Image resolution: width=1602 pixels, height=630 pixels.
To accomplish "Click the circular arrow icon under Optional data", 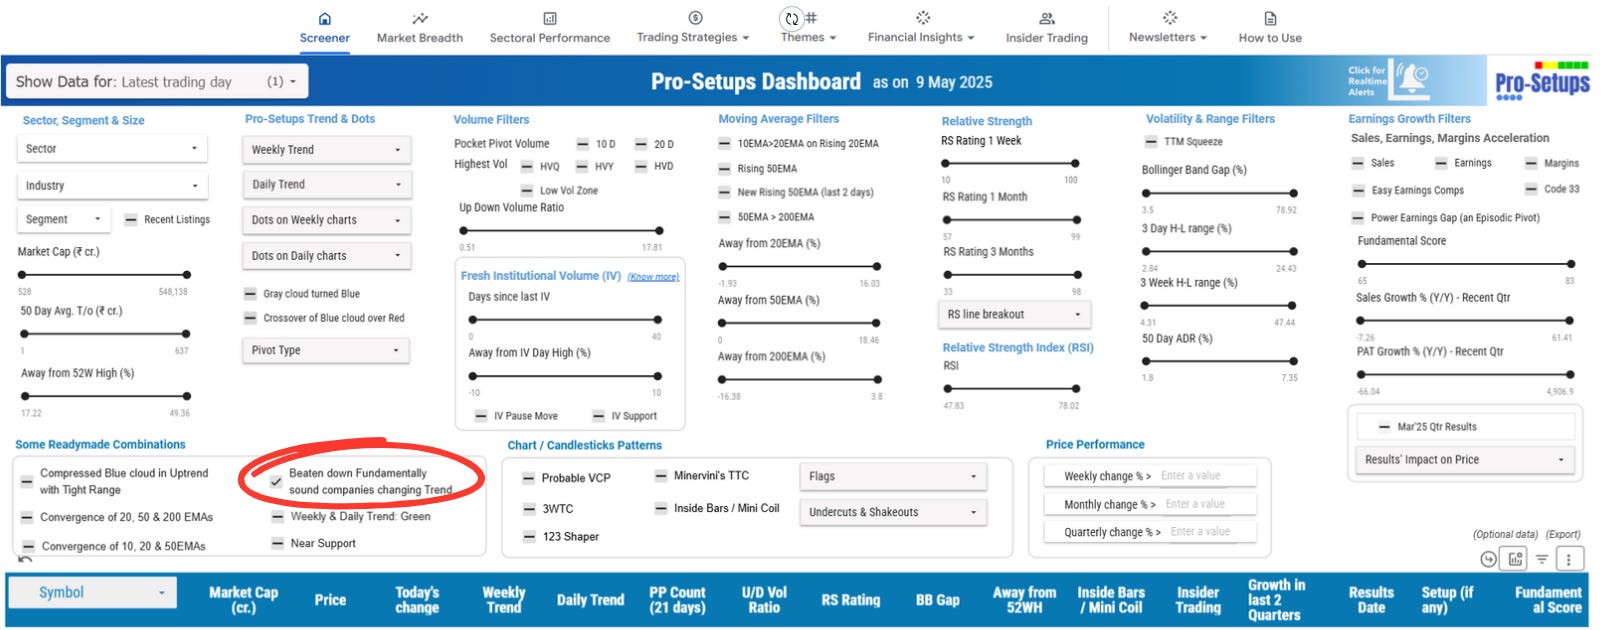I will (1488, 559).
